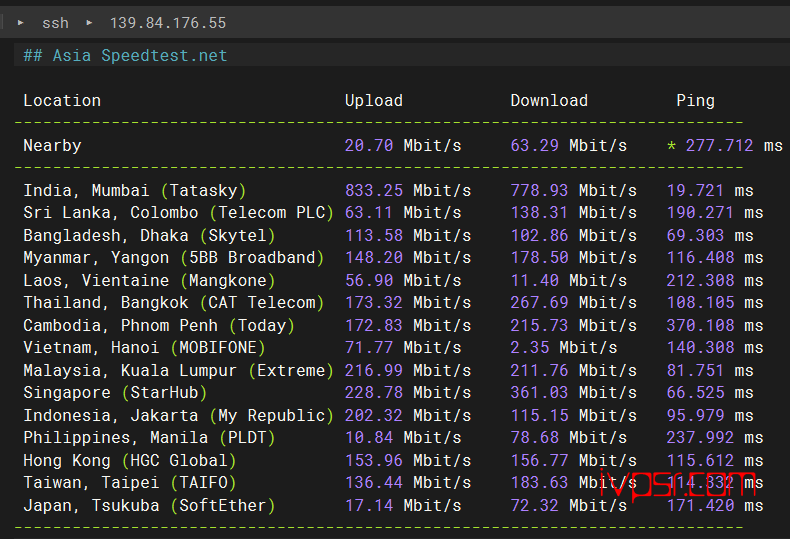This screenshot has height=539, width=790.
Task: Click Taiwan, Taipei (TAIFO) row
Action: (129, 483)
